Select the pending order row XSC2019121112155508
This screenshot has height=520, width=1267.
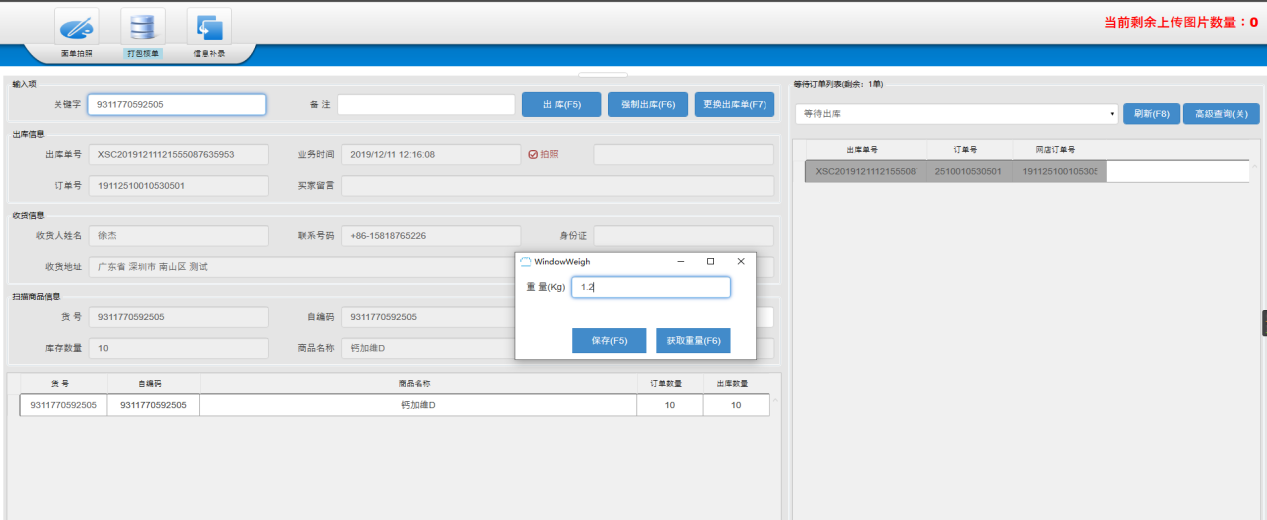[866, 172]
